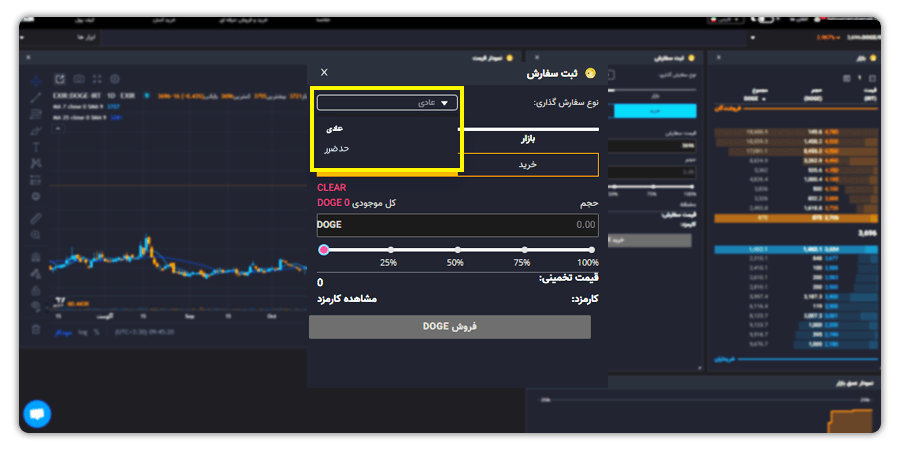Viewport: 900px width, 450px height.
Task: Click the highlighted blue buy order row
Action: click(x=796, y=250)
